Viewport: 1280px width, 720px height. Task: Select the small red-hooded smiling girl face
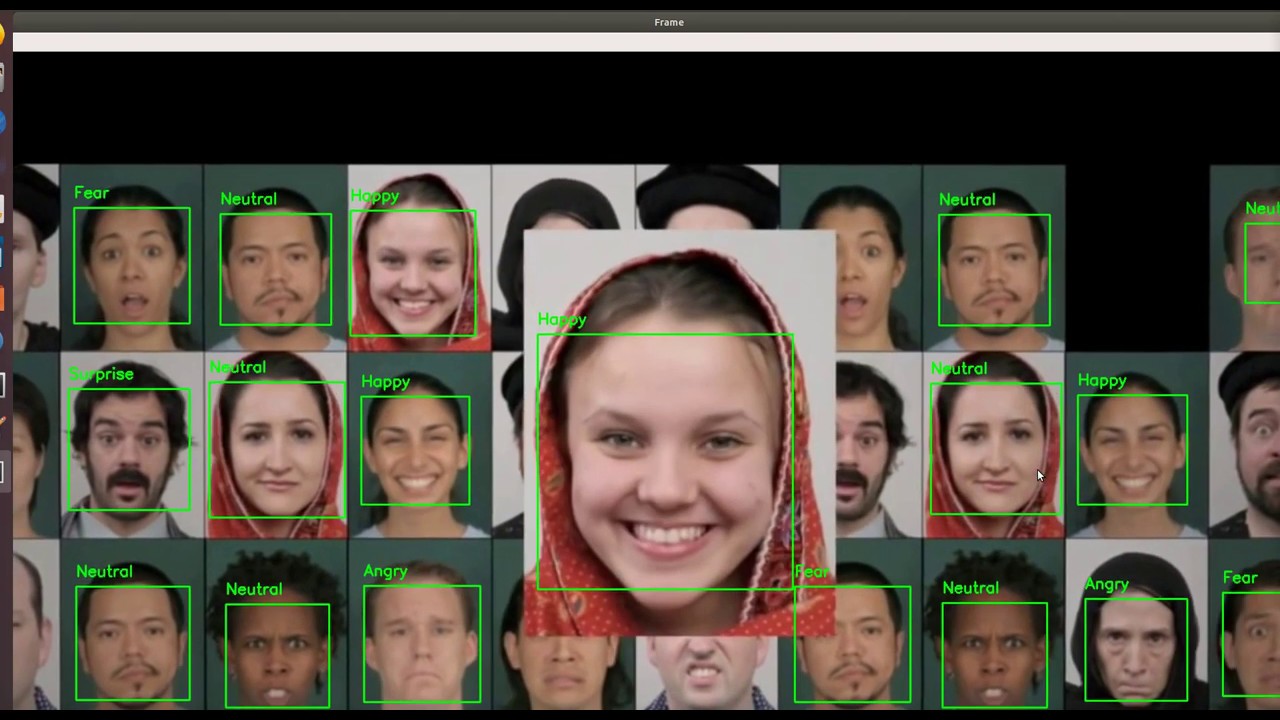[x=413, y=272]
